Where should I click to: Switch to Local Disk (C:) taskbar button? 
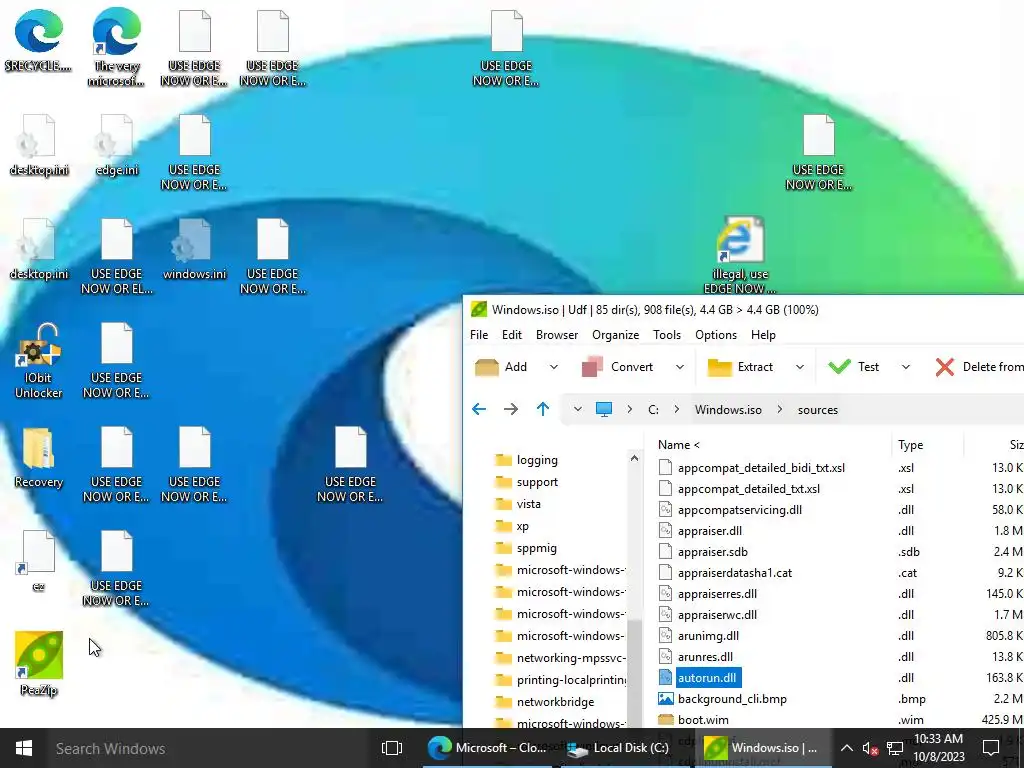[620, 748]
